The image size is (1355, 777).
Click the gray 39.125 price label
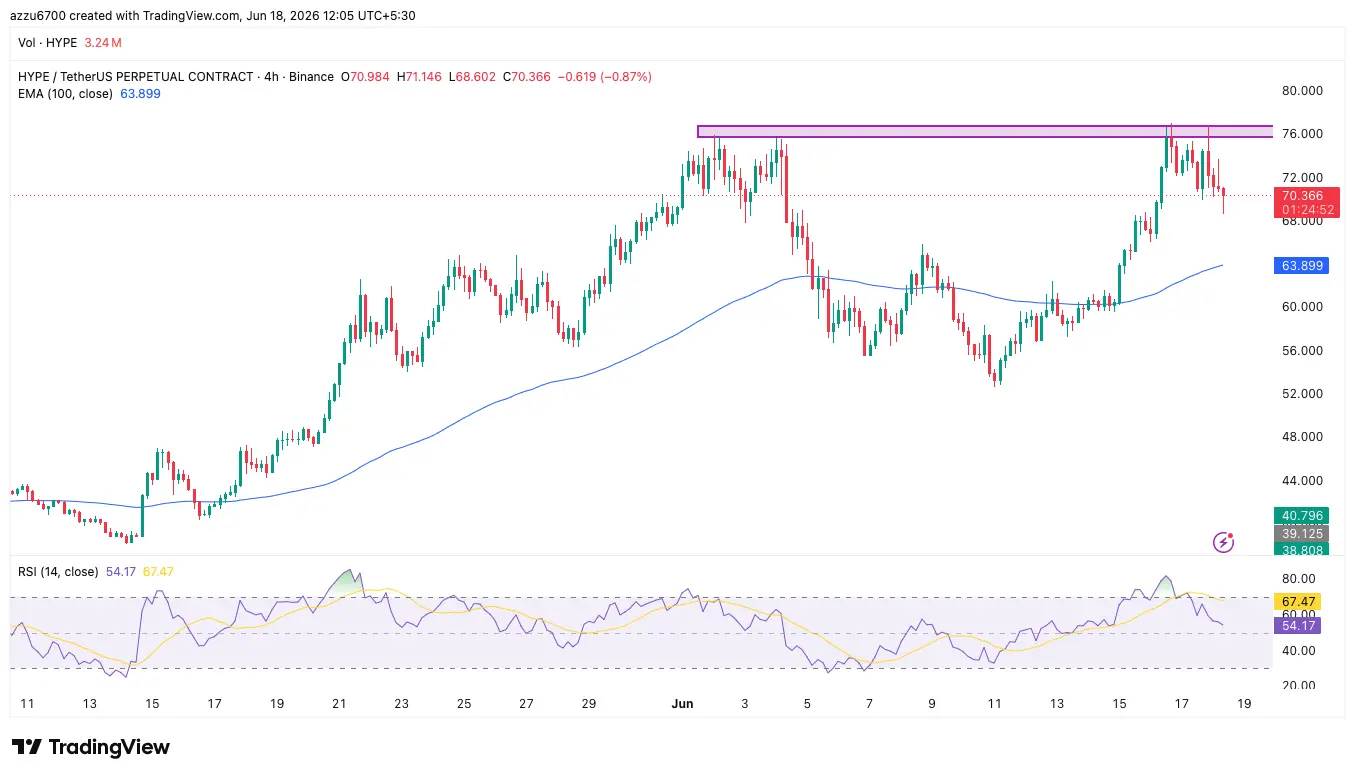point(1301,534)
